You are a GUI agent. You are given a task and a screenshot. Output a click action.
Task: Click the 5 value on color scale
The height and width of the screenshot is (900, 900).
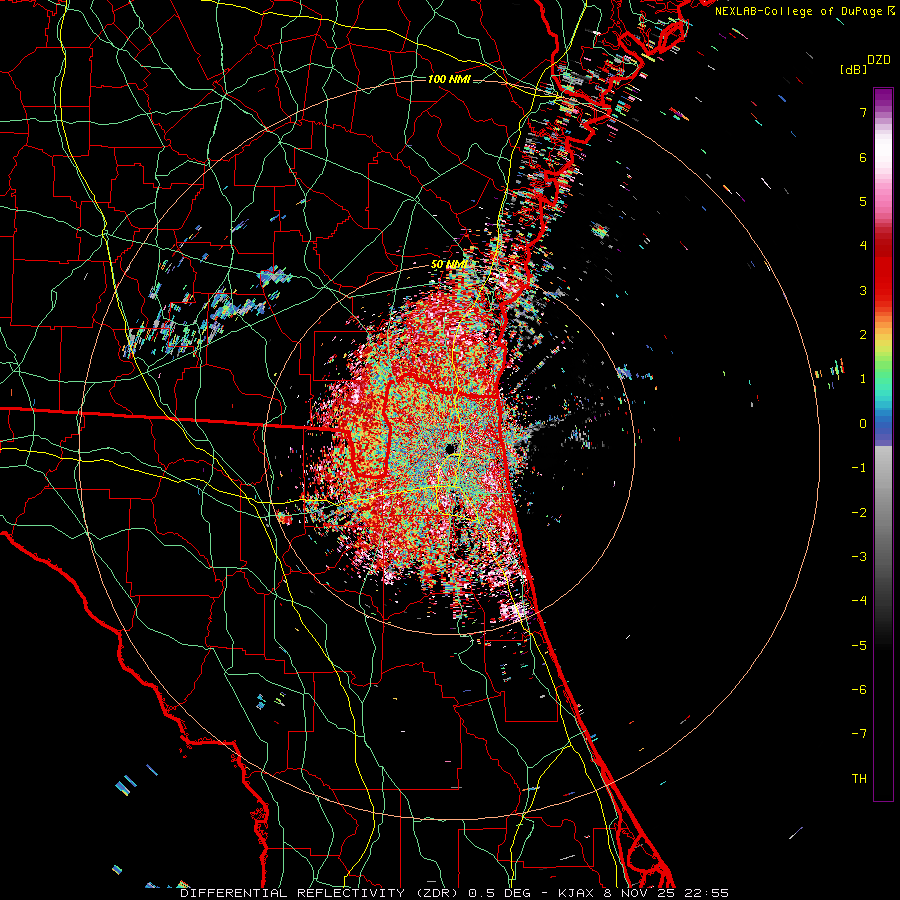863,201
